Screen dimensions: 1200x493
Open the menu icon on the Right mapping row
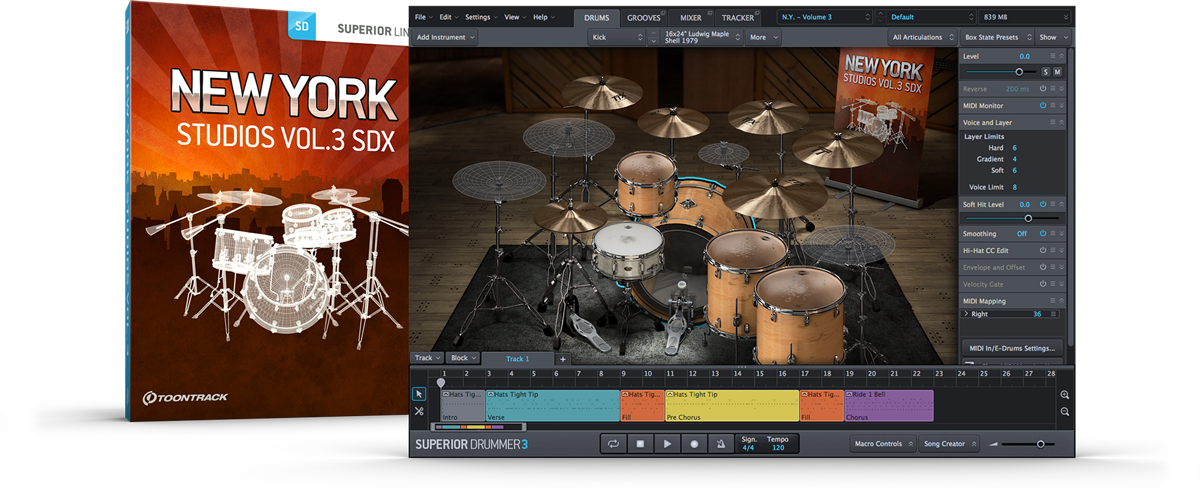tap(1052, 314)
